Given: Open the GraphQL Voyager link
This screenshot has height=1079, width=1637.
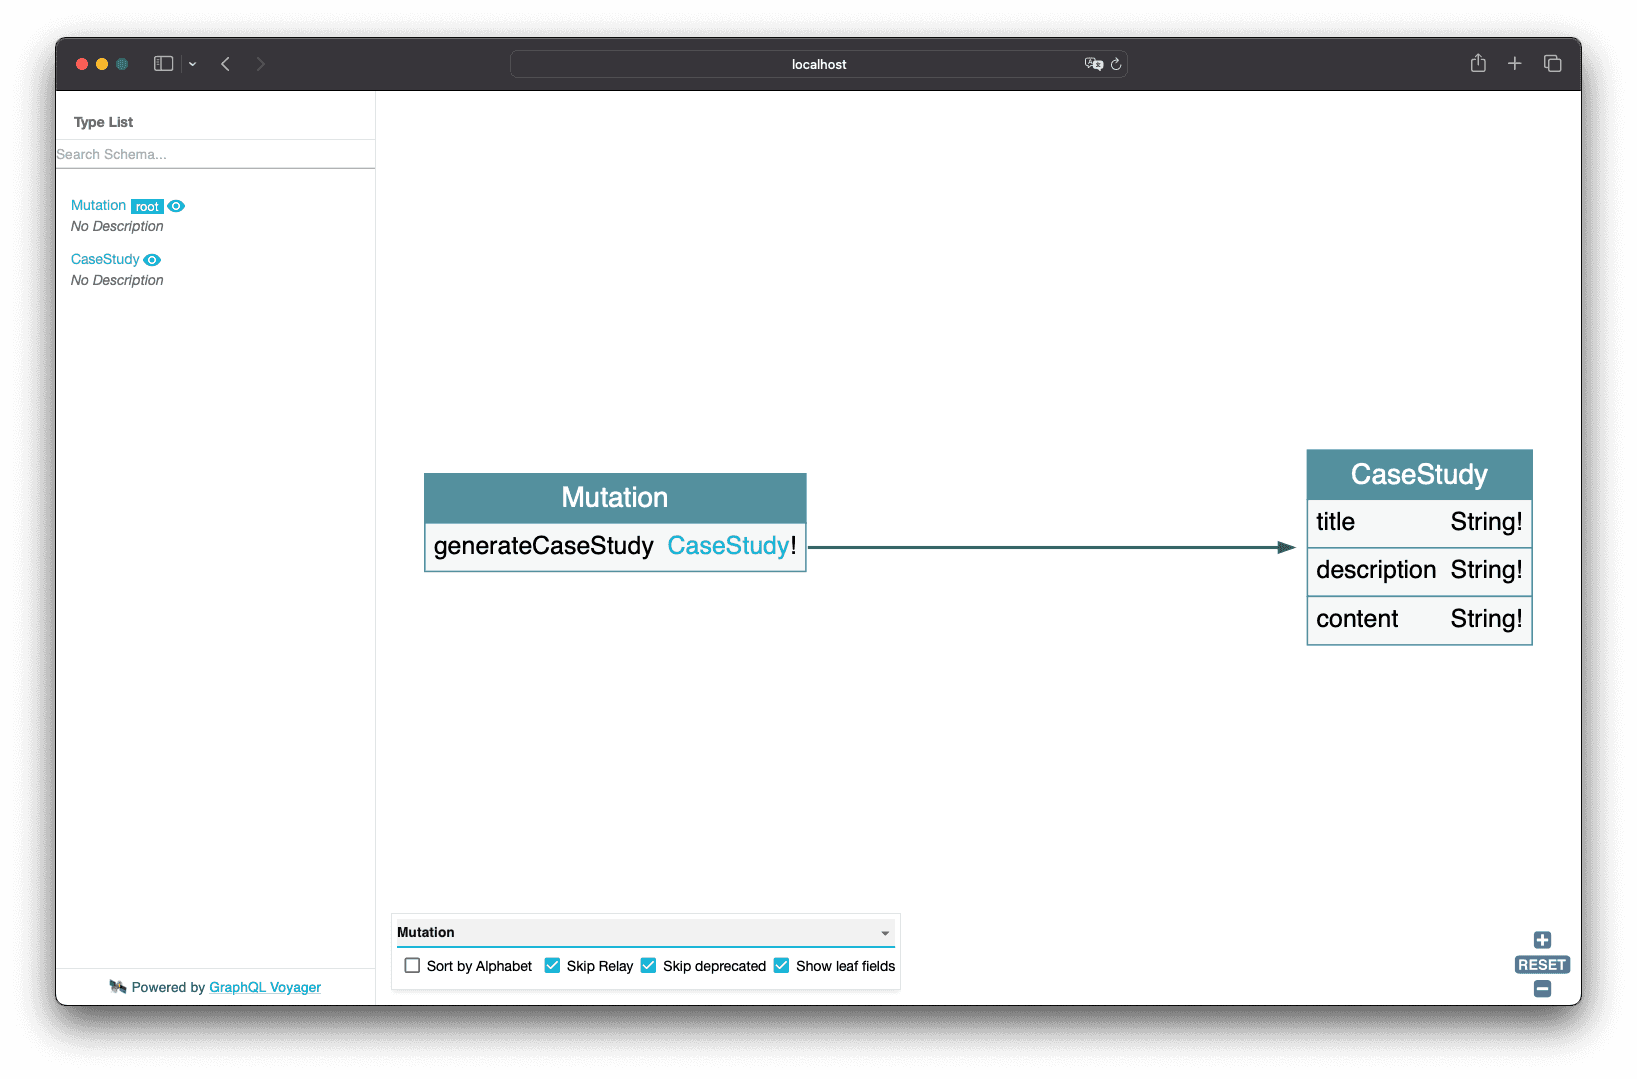Looking at the screenshot, I should (x=265, y=987).
